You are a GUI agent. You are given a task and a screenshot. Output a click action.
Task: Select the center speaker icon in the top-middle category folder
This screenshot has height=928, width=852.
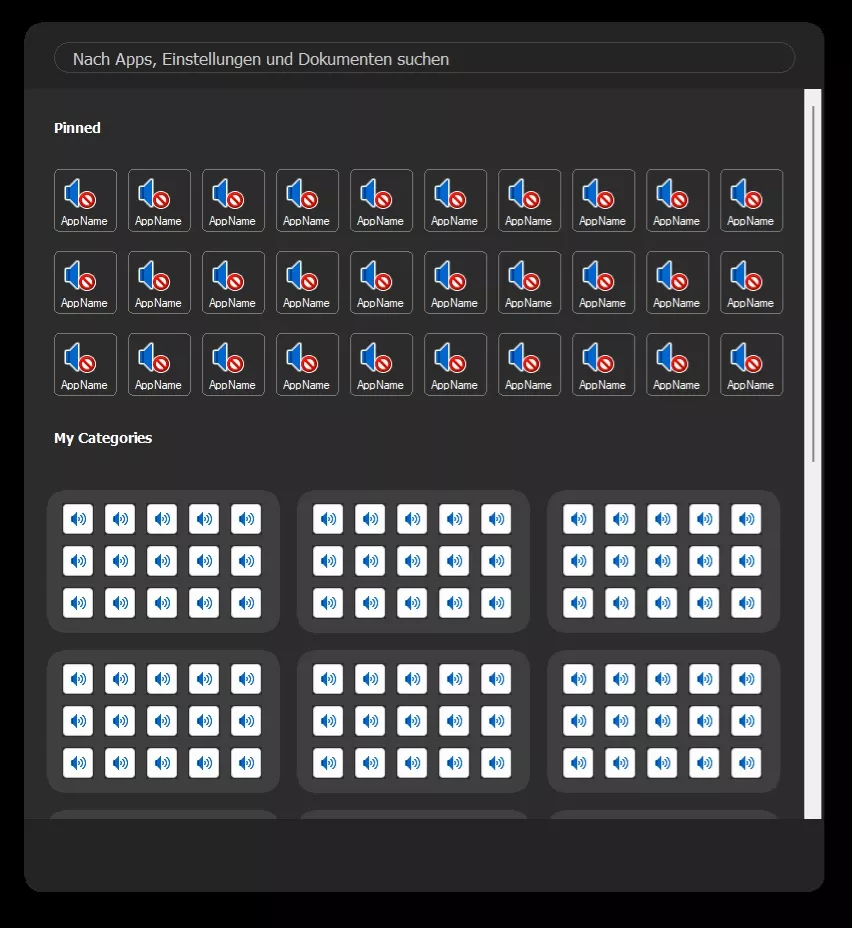click(412, 560)
